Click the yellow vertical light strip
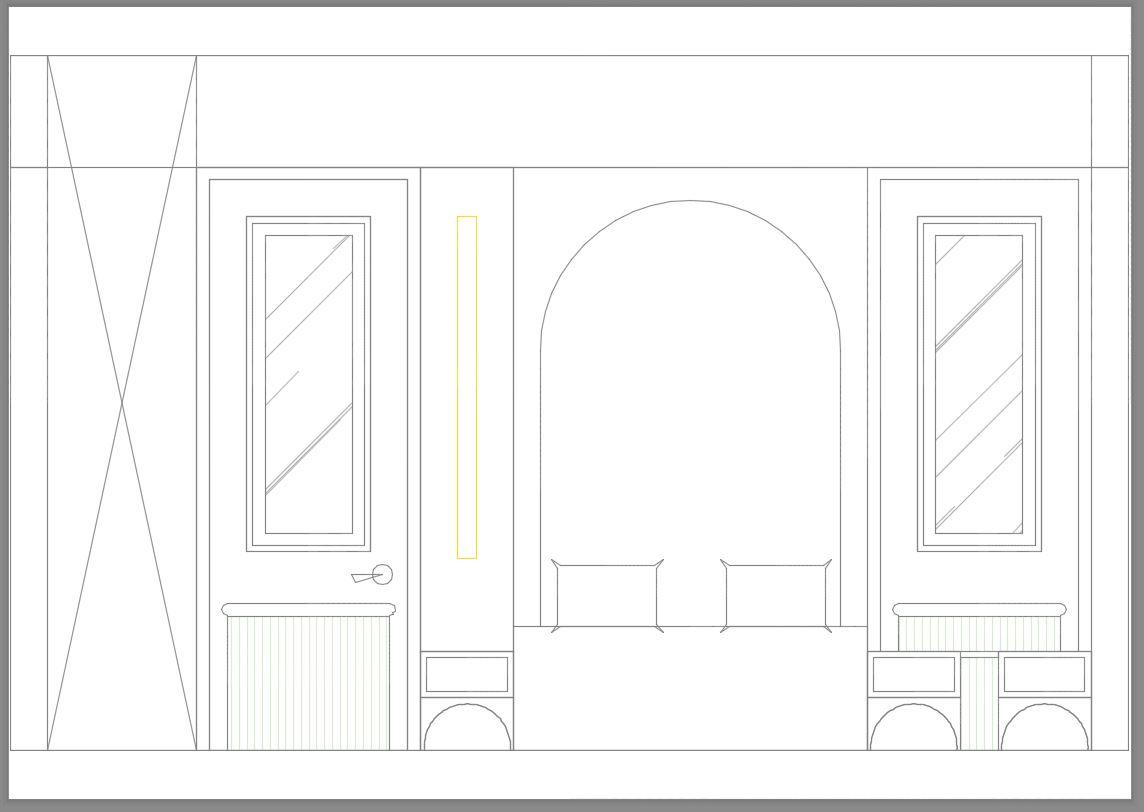This screenshot has width=1144, height=812. coord(467,387)
